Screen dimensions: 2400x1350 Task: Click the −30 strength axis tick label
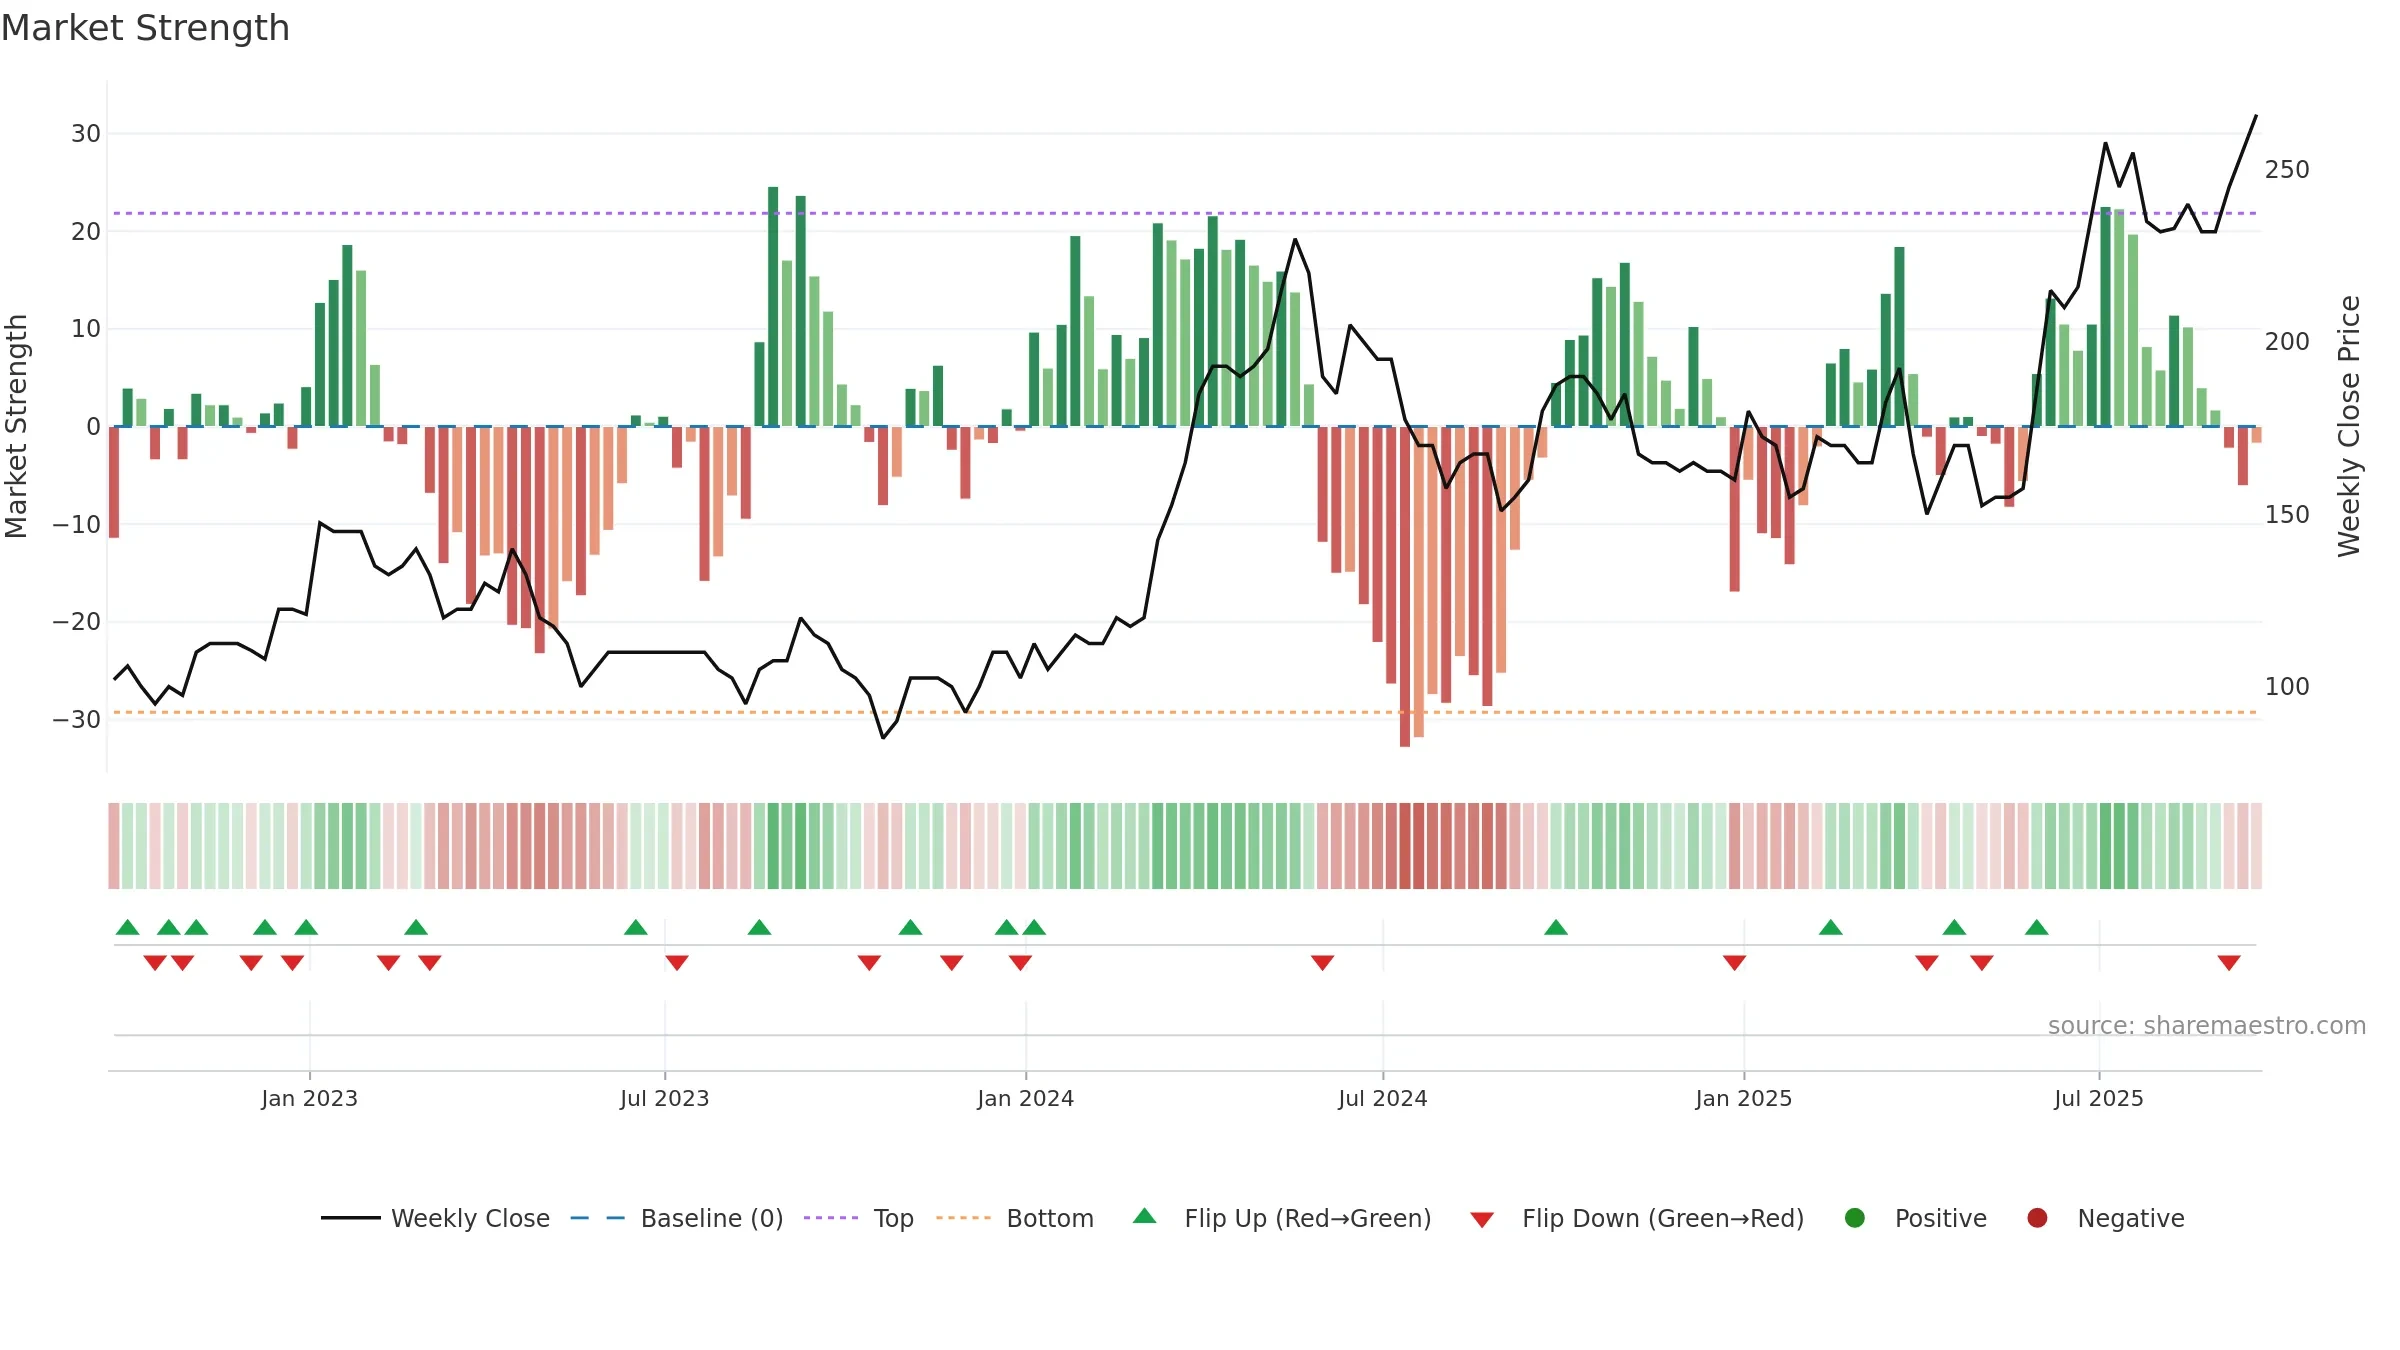click(77, 720)
